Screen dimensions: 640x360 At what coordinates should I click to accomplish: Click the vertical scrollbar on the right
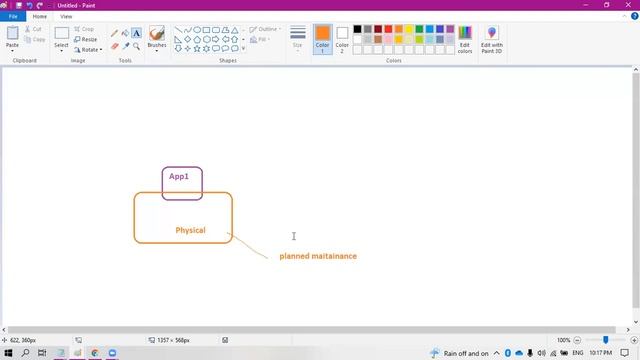click(636, 190)
